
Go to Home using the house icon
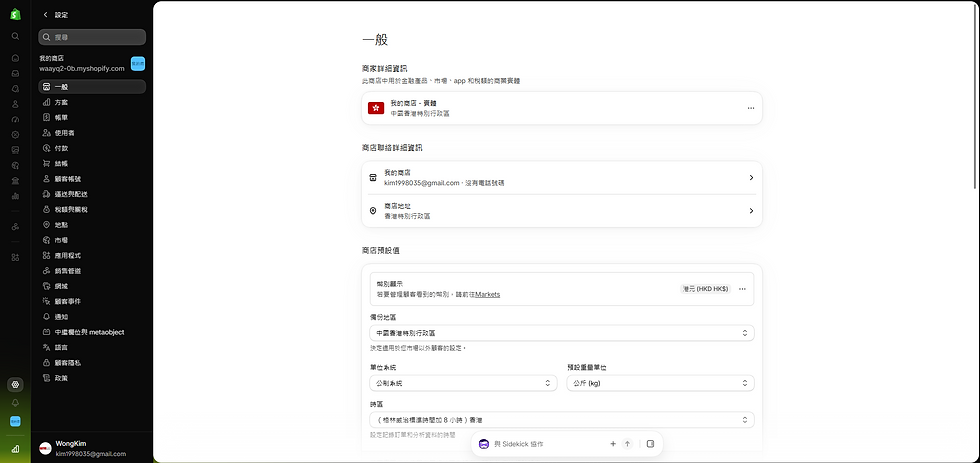pos(16,58)
